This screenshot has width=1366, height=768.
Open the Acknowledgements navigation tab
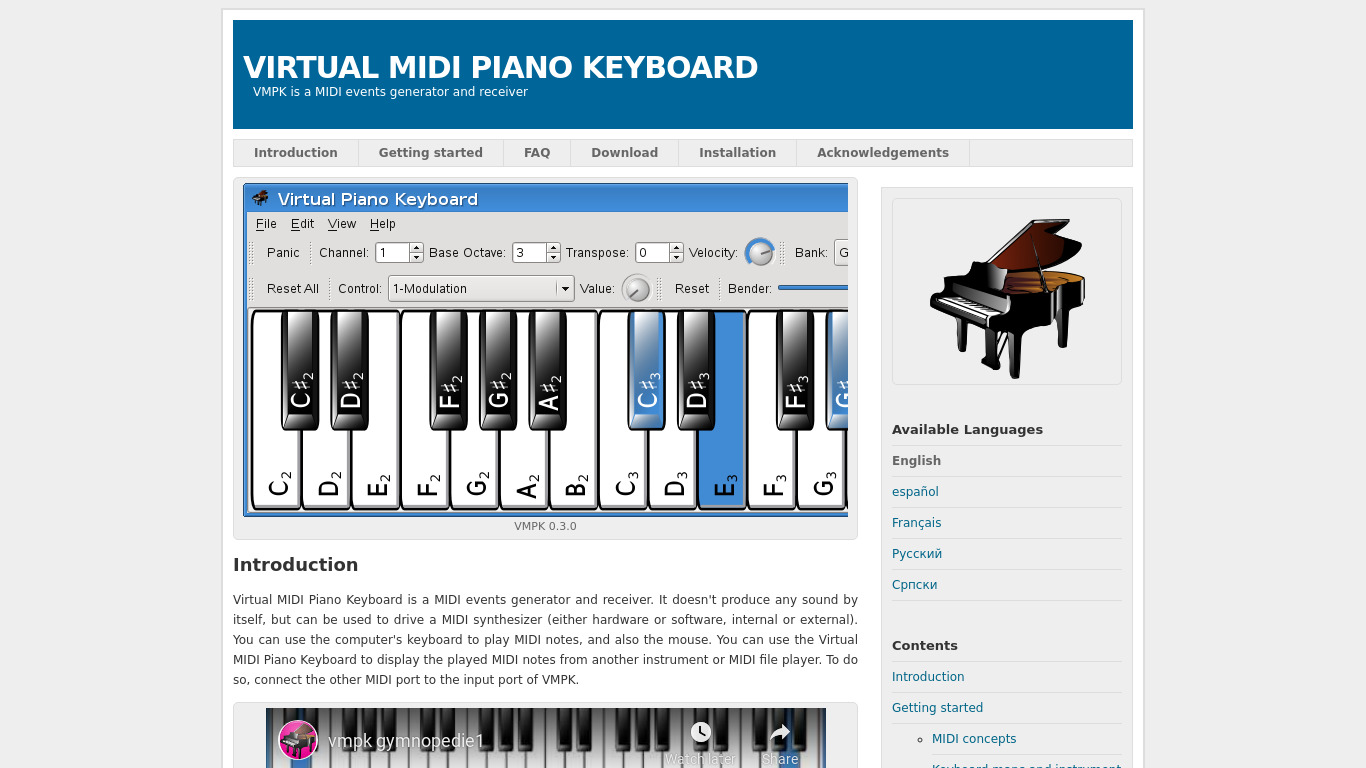coord(883,153)
